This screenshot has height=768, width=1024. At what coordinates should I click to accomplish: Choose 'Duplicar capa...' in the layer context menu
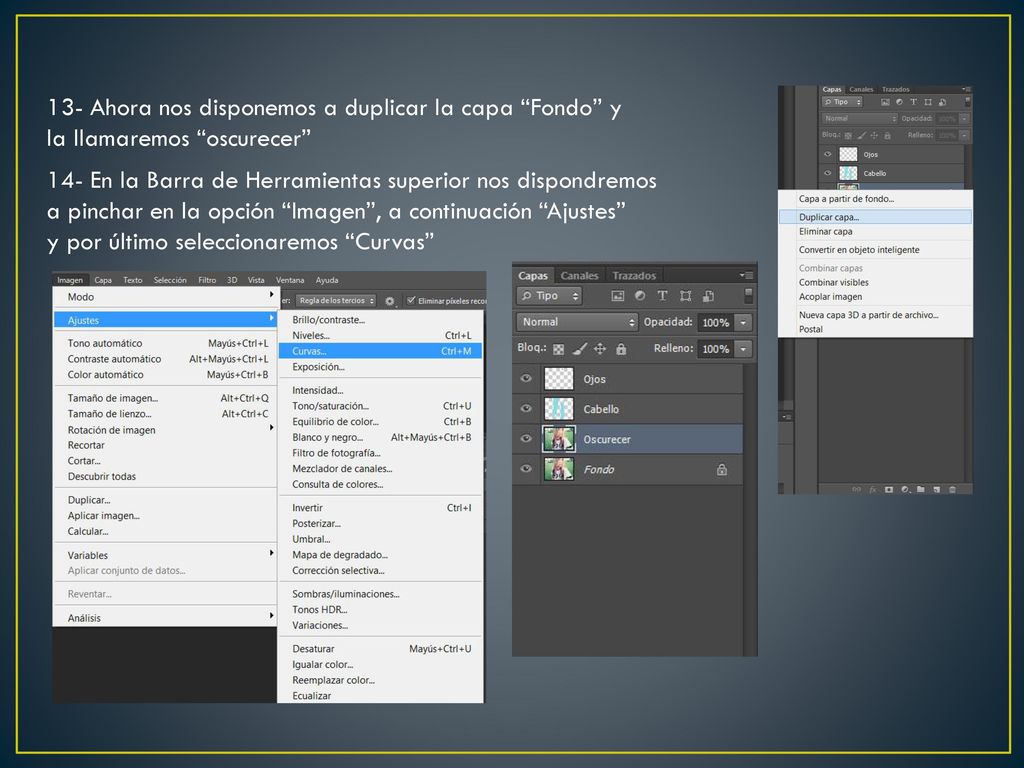(x=875, y=217)
